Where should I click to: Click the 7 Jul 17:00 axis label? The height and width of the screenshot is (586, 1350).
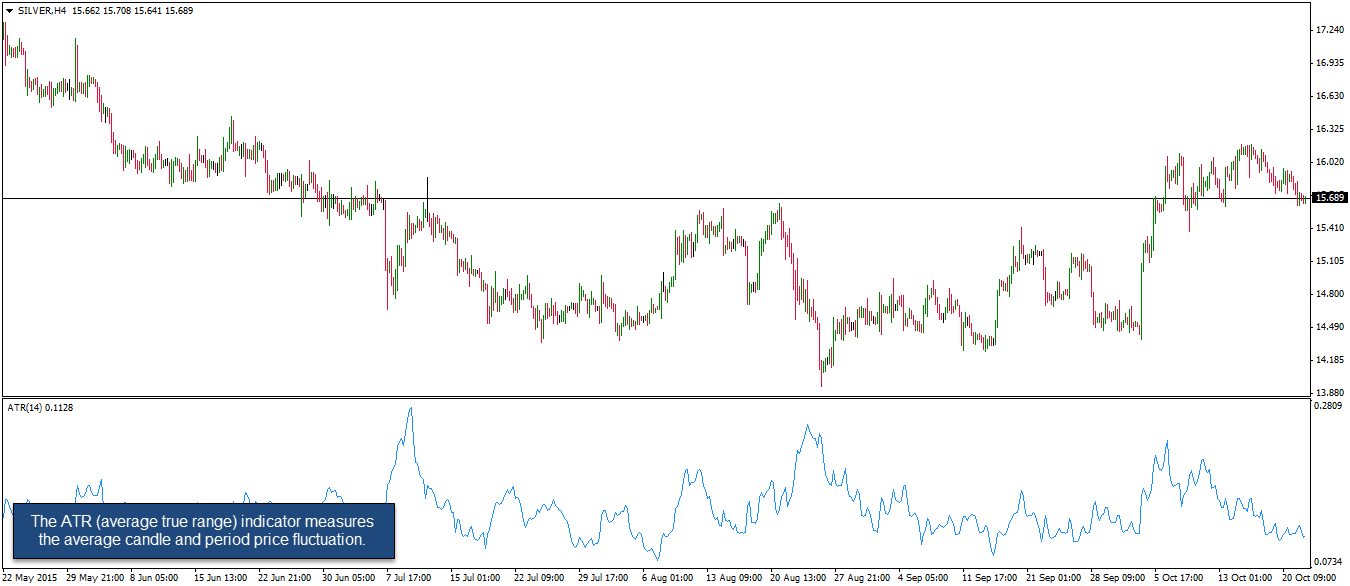[408, 577]
